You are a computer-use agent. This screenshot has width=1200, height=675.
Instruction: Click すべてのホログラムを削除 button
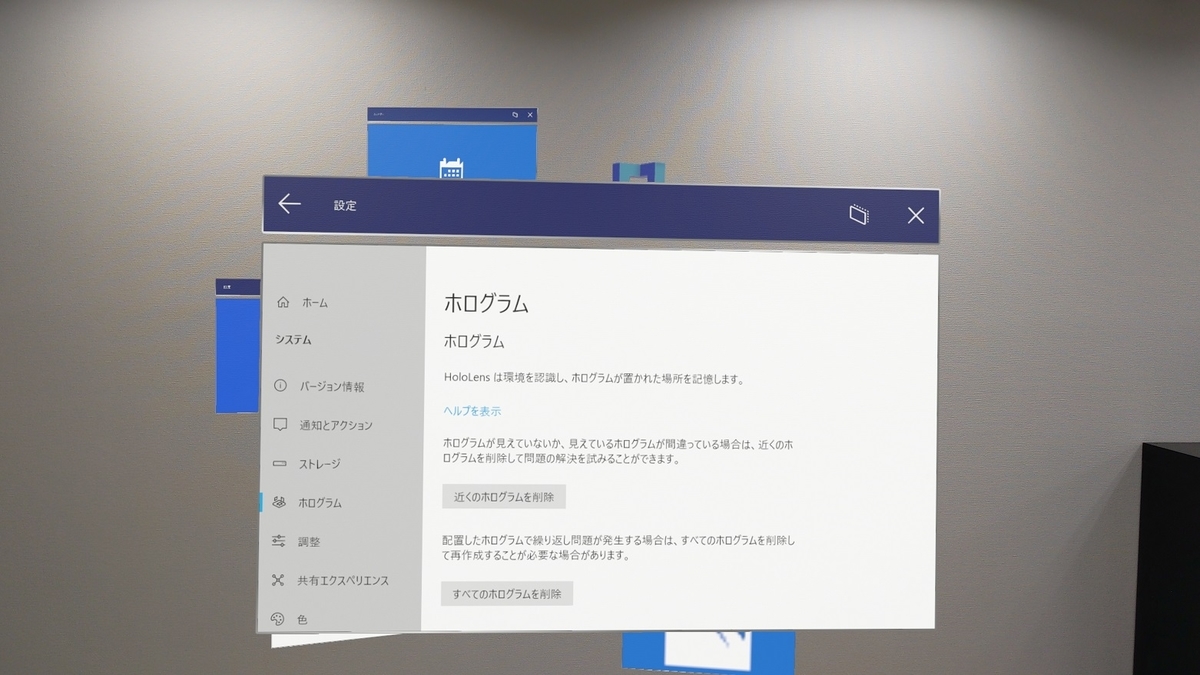(506, 593)
